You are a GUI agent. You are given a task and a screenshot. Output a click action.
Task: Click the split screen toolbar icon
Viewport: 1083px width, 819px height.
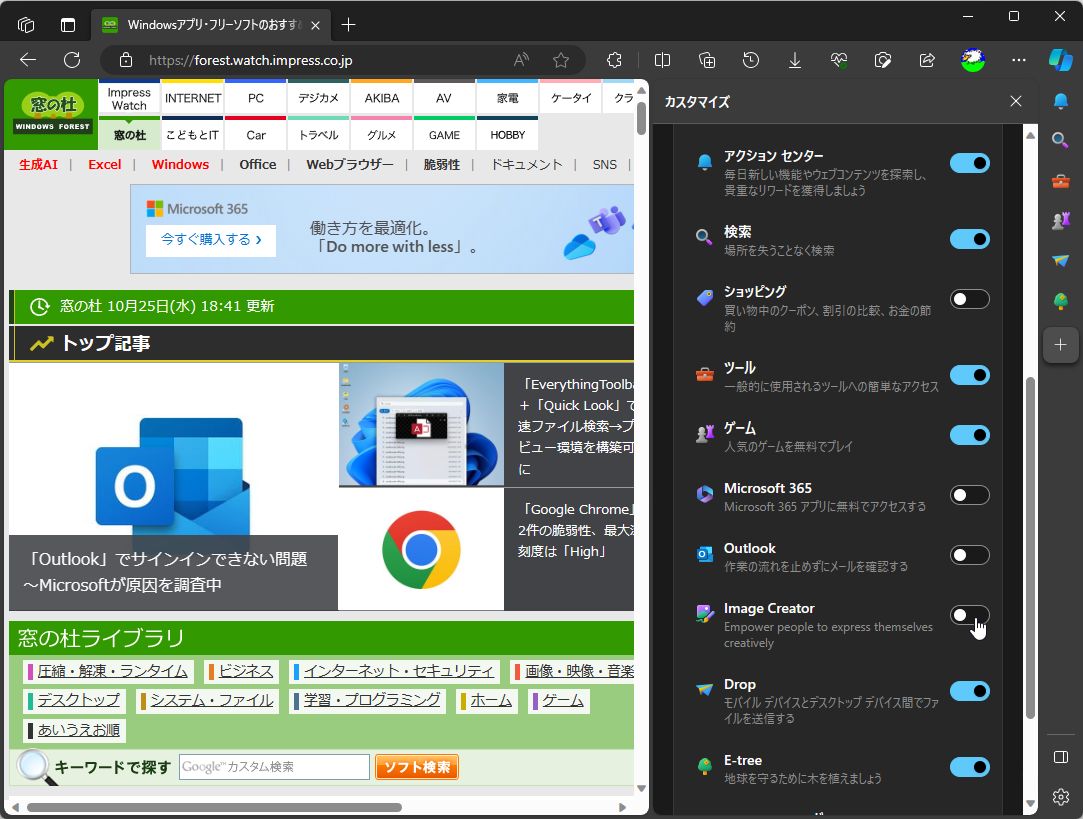point(661,60)
